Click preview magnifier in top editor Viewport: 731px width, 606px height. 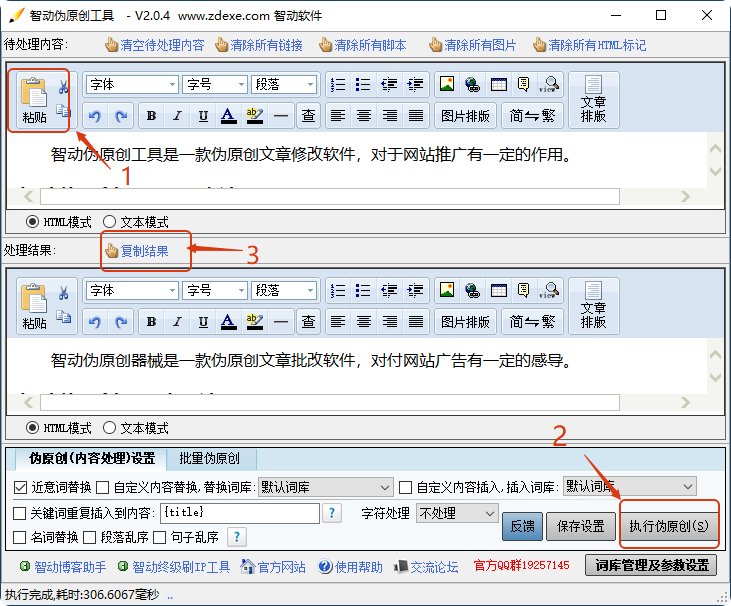[549, 84]
